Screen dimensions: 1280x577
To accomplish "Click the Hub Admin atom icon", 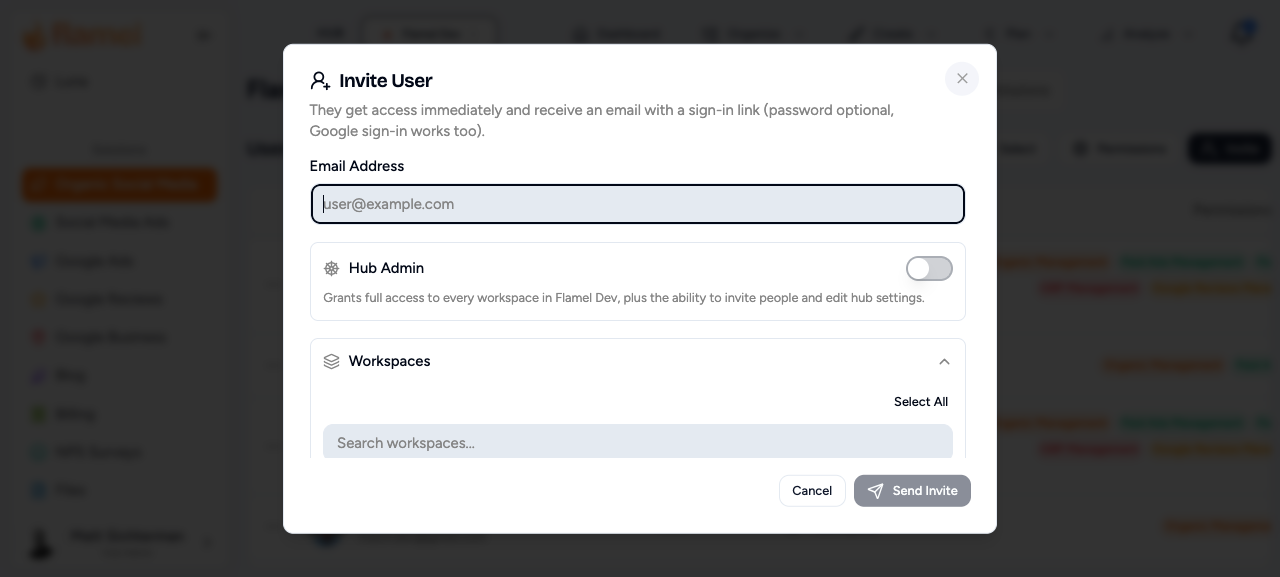I will 332,269.
